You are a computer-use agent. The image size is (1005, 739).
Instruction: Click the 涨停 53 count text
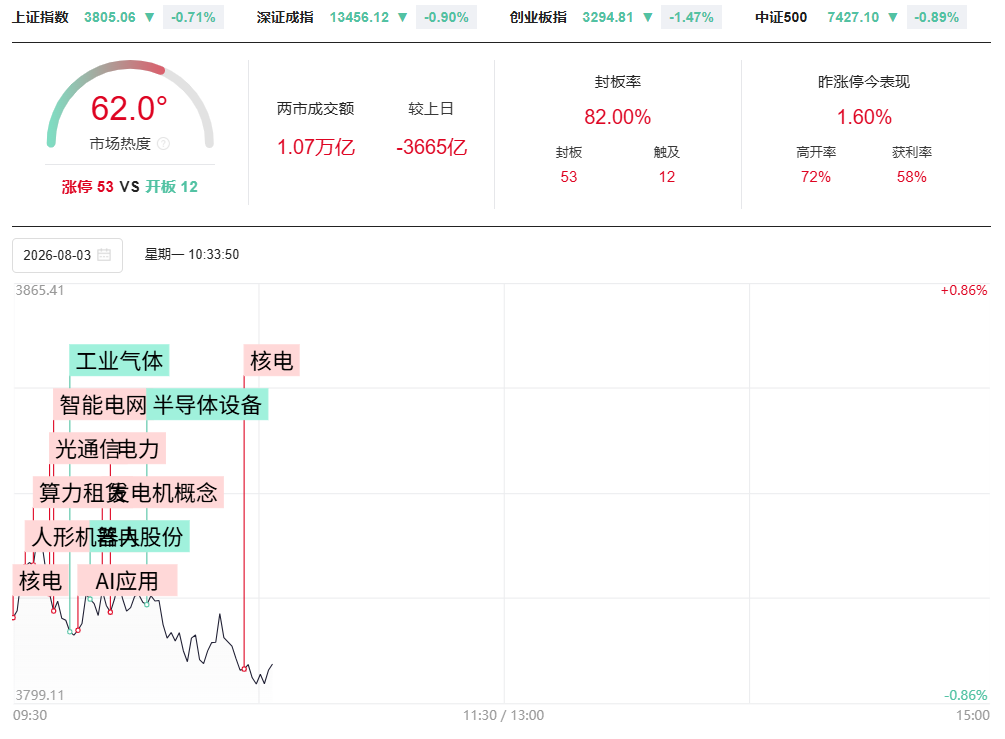click(87, 187)
